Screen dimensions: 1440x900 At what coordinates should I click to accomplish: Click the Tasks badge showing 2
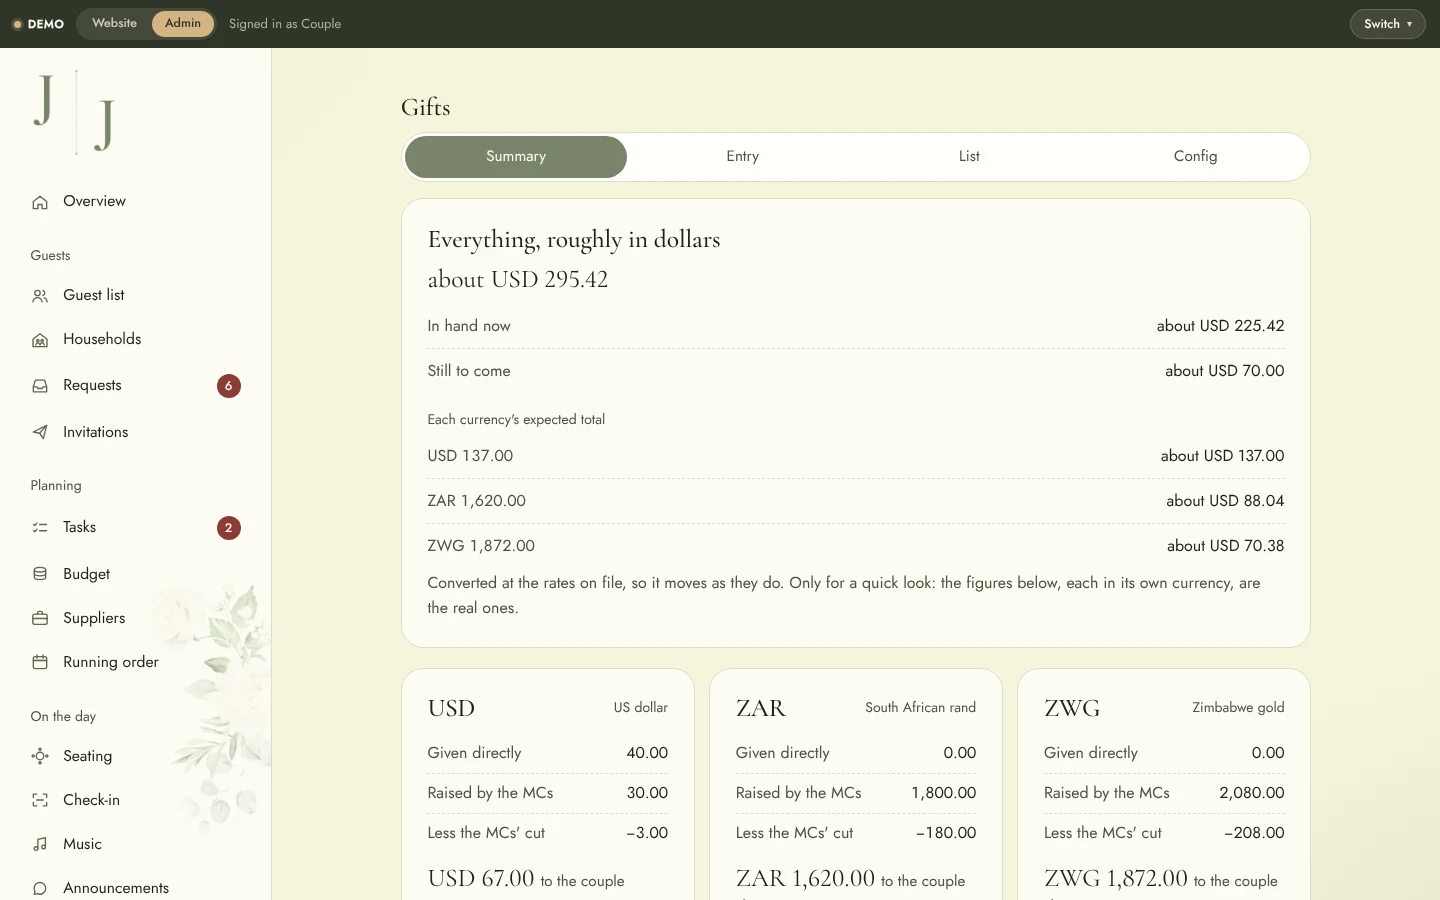point(229,528)
